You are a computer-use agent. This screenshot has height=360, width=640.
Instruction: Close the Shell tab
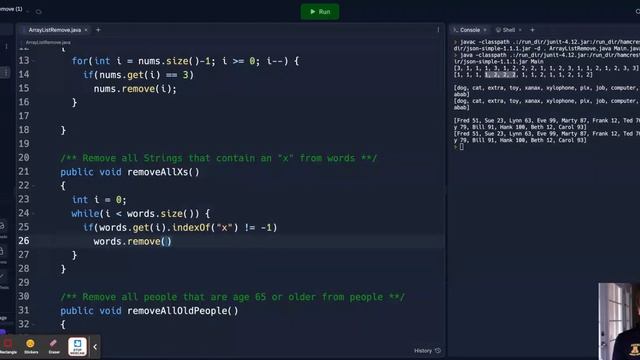(x=520, y=30)
